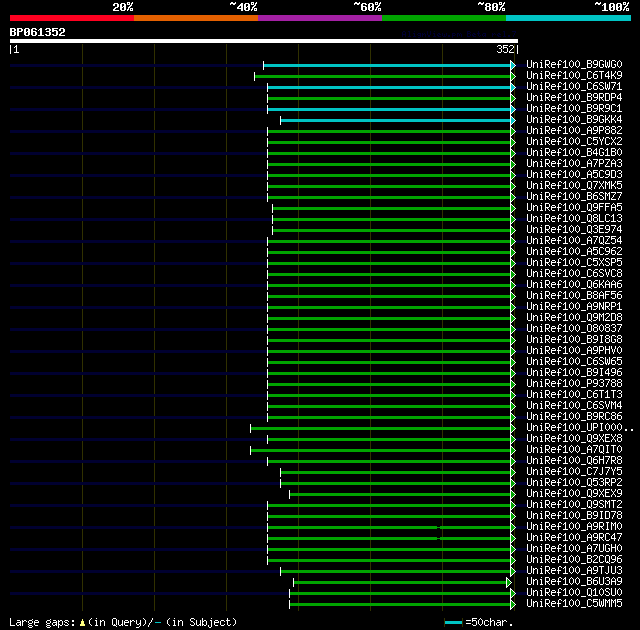Click the arrowhead ending the A7QZ54 alignment
The image size is (640, 630).
point(513,242)
